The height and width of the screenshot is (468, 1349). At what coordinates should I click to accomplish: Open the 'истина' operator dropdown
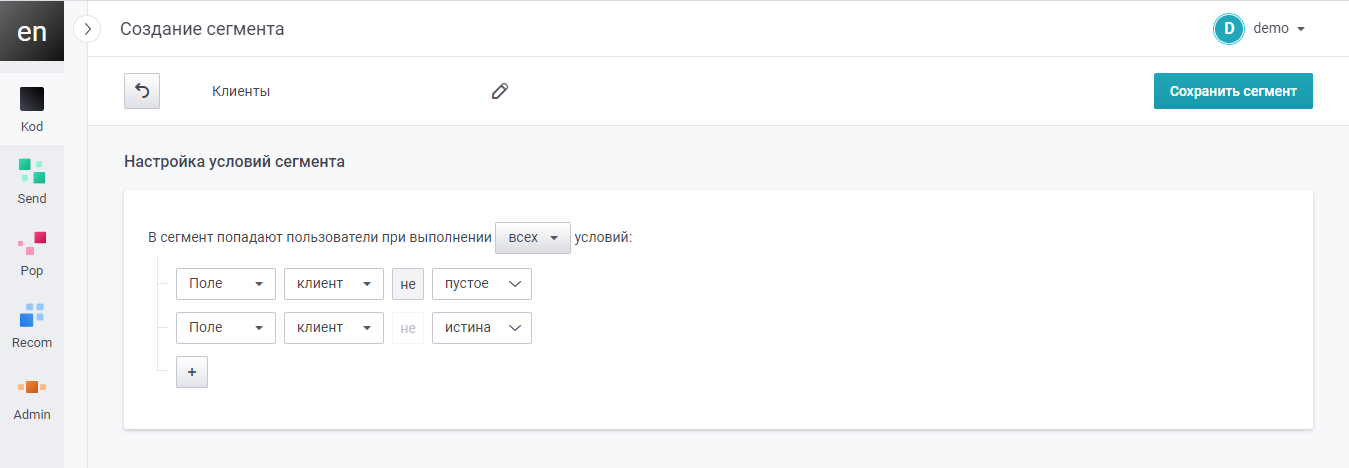pos(482,328)
